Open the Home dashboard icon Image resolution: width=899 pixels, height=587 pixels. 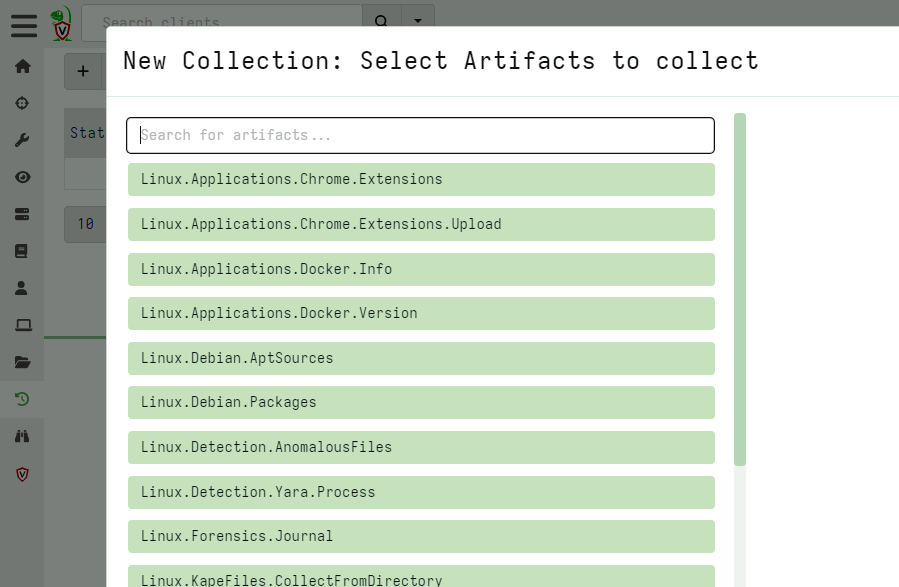tap(22, 65)
